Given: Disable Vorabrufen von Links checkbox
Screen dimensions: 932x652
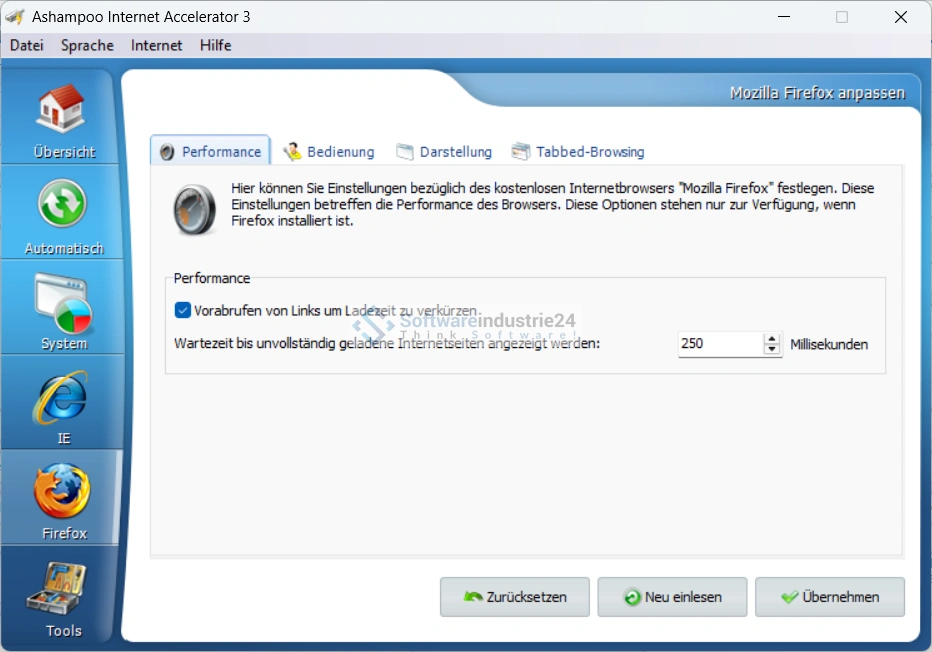Looking at the screenshot, I should click(182, 311).
